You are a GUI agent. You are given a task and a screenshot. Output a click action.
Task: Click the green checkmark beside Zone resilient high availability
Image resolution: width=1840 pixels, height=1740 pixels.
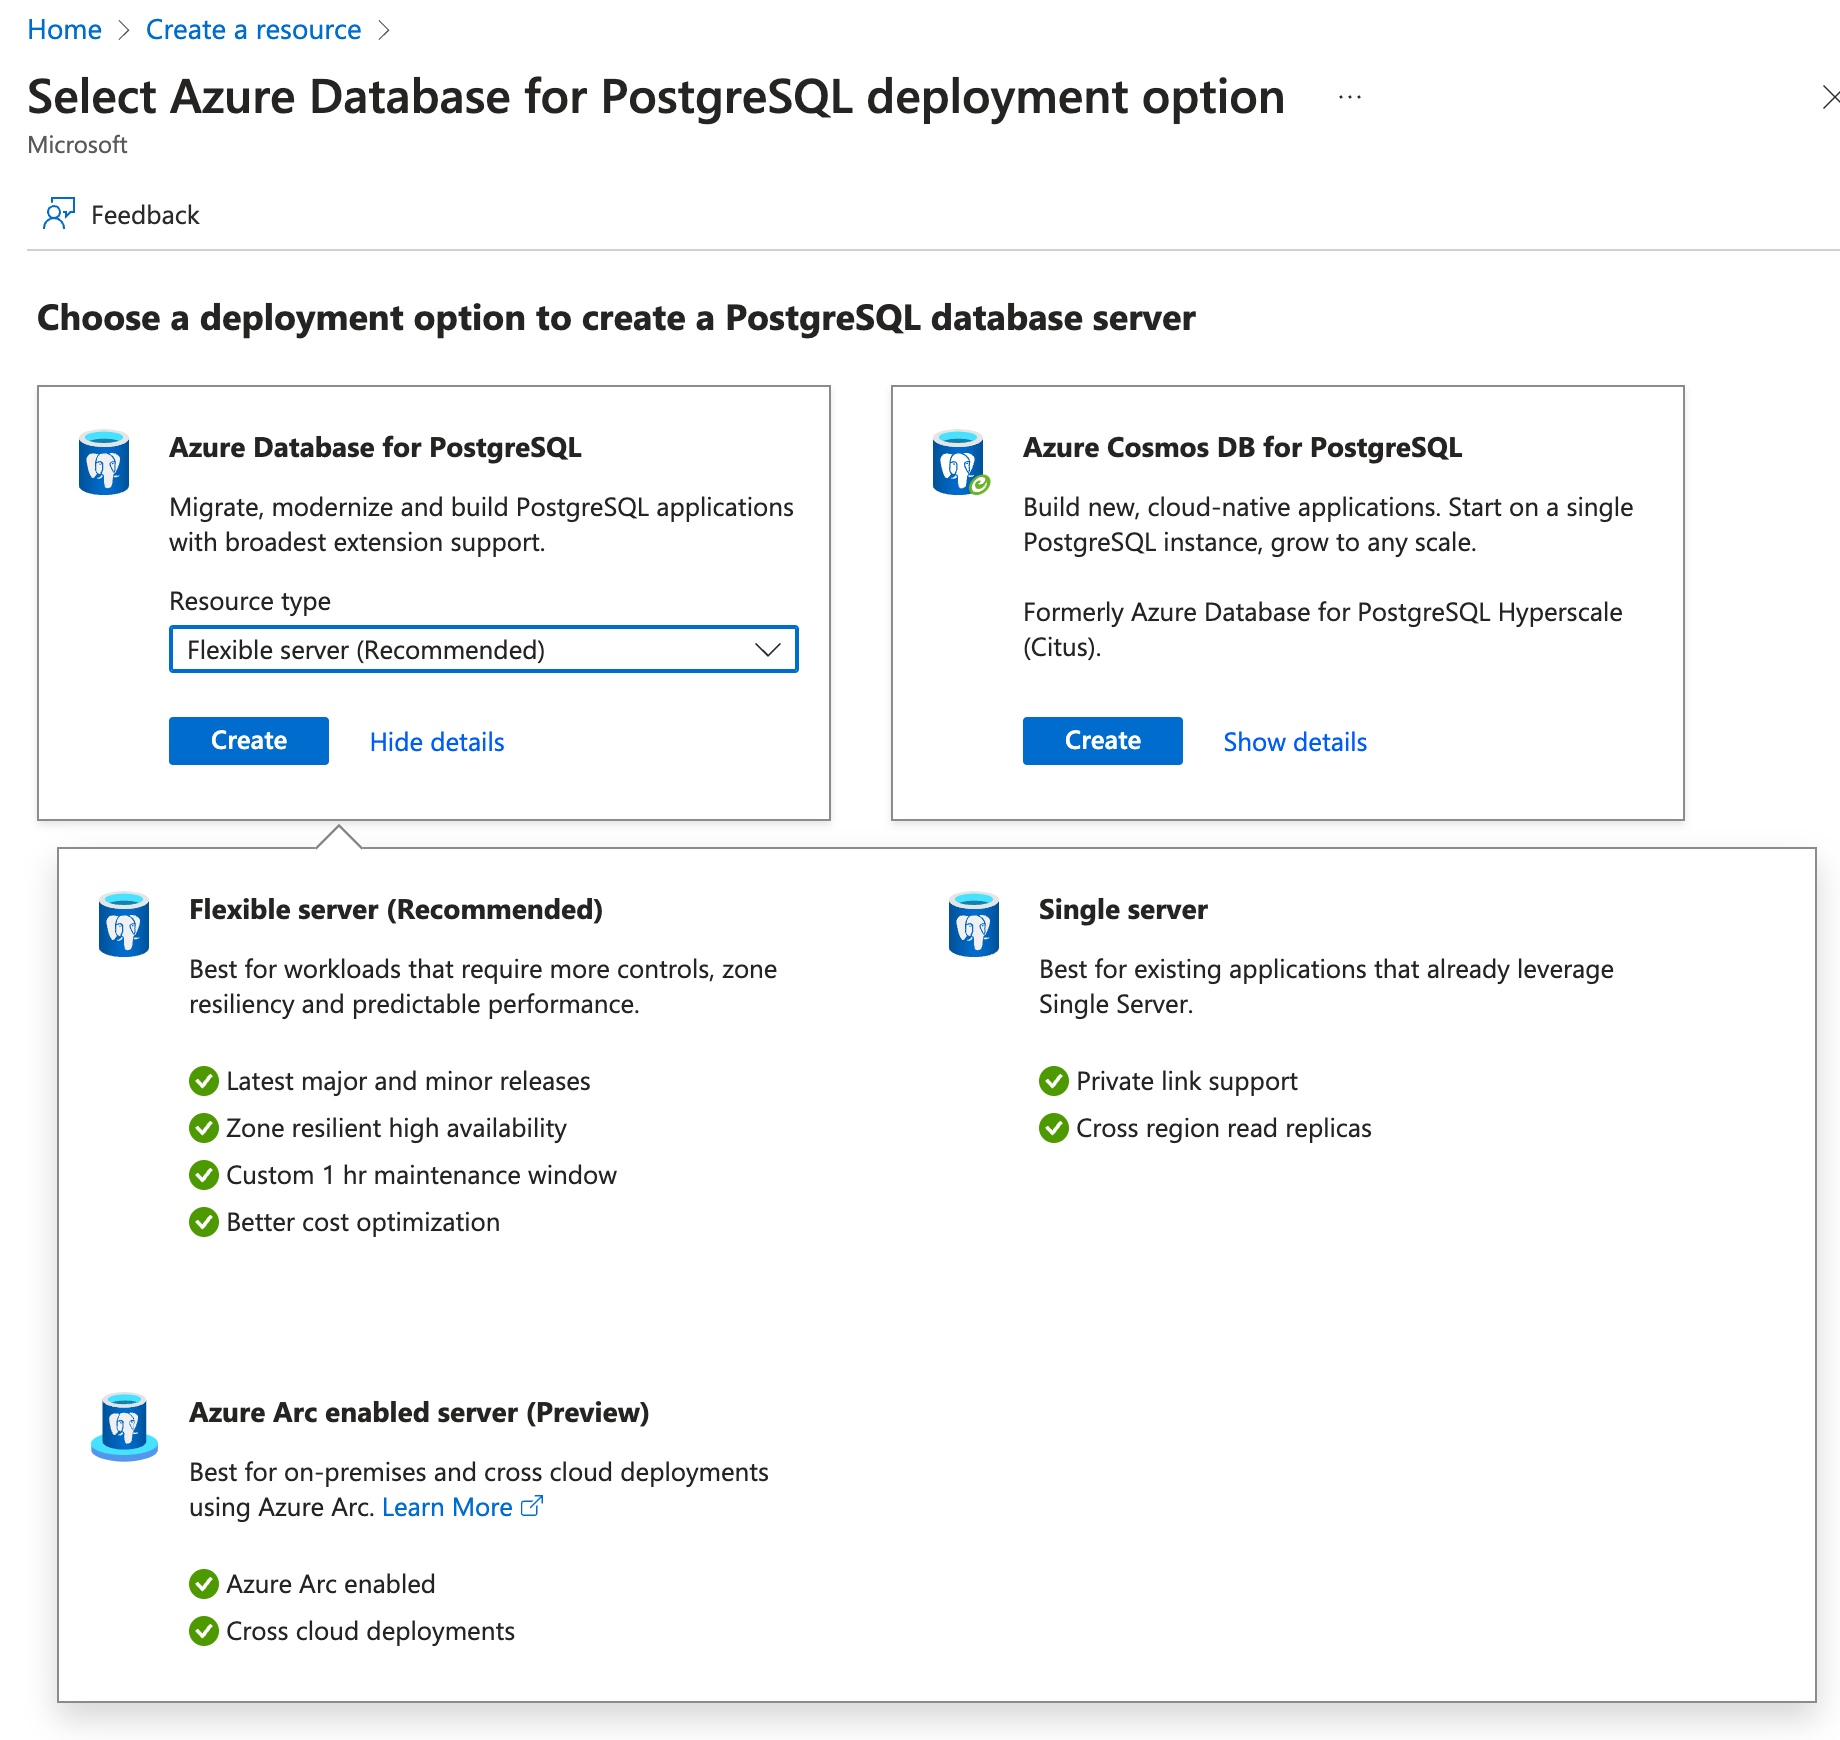tap(203, 1127)
